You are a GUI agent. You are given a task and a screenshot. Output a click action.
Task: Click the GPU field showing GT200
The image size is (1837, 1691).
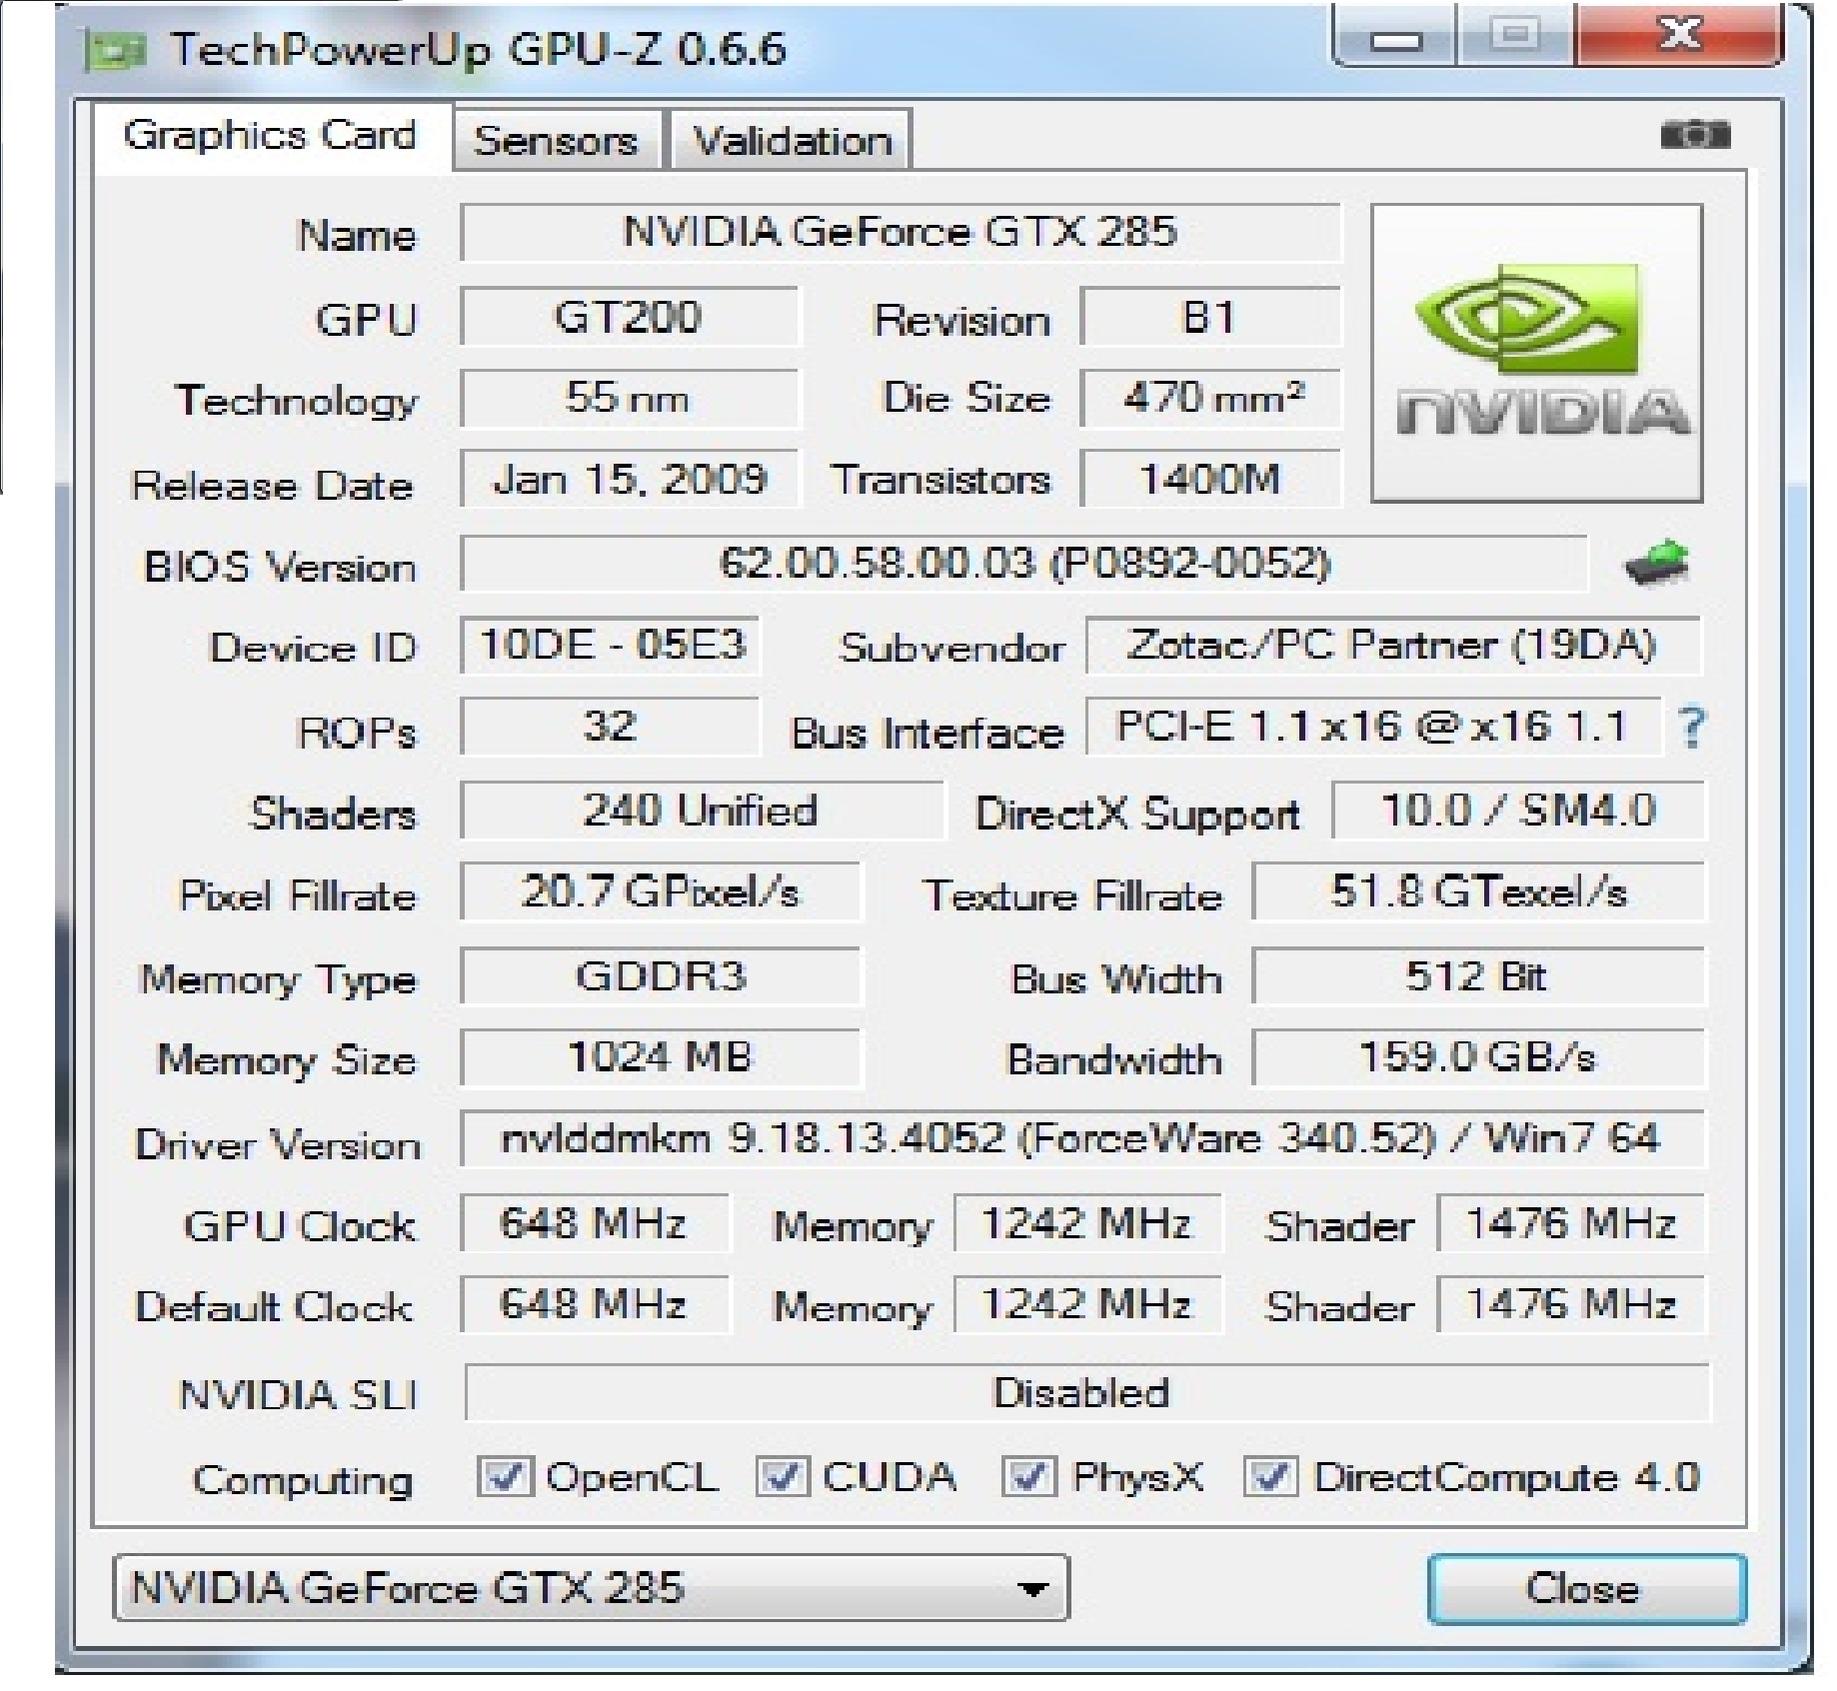[629, 317]
